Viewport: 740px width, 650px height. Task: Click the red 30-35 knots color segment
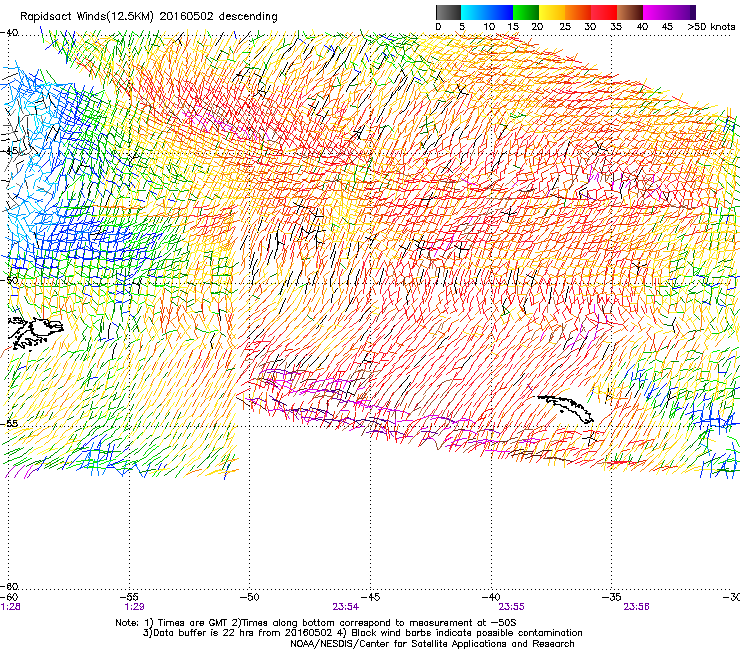604,12
